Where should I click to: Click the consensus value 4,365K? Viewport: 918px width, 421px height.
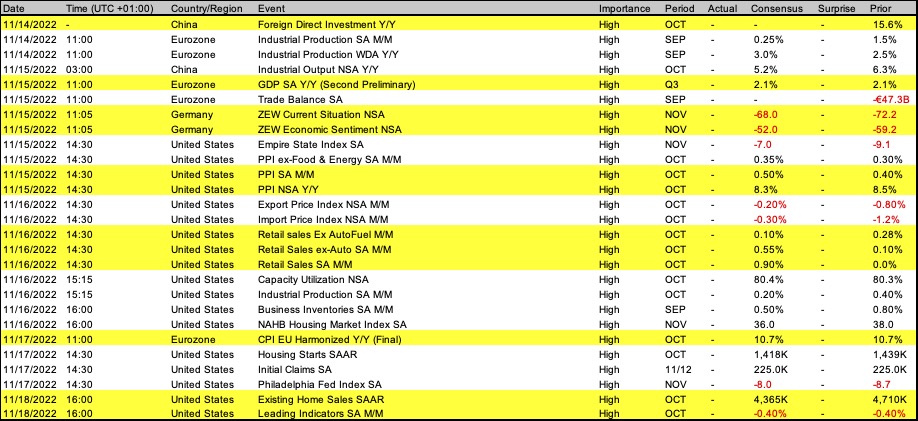tap(770, 399)
